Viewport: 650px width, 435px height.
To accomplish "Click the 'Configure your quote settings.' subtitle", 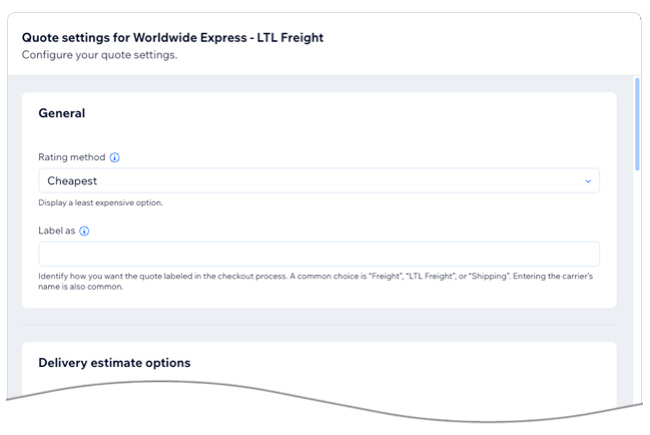I will pyautogui.click(x=99, y=55).
